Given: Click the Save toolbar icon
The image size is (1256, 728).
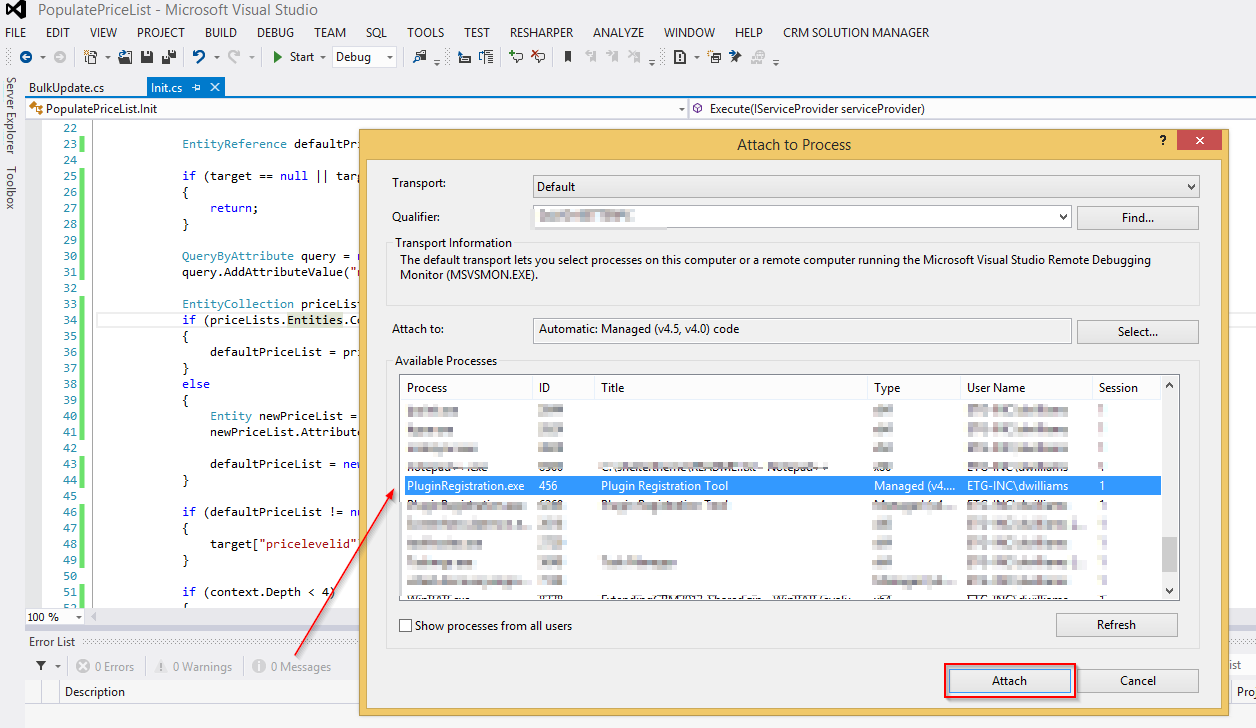Looking at the screenshot, I should (x=148, y=57).
